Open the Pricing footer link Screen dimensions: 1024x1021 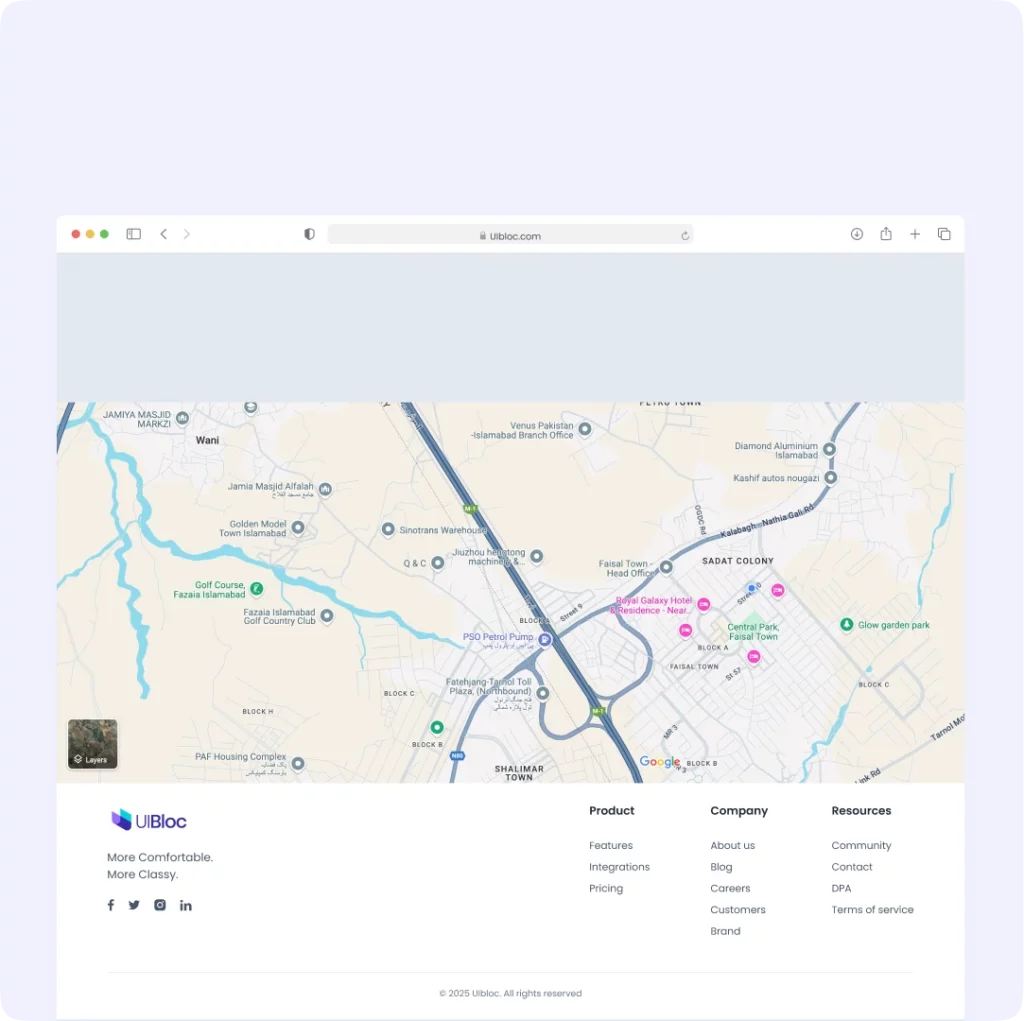606,889
